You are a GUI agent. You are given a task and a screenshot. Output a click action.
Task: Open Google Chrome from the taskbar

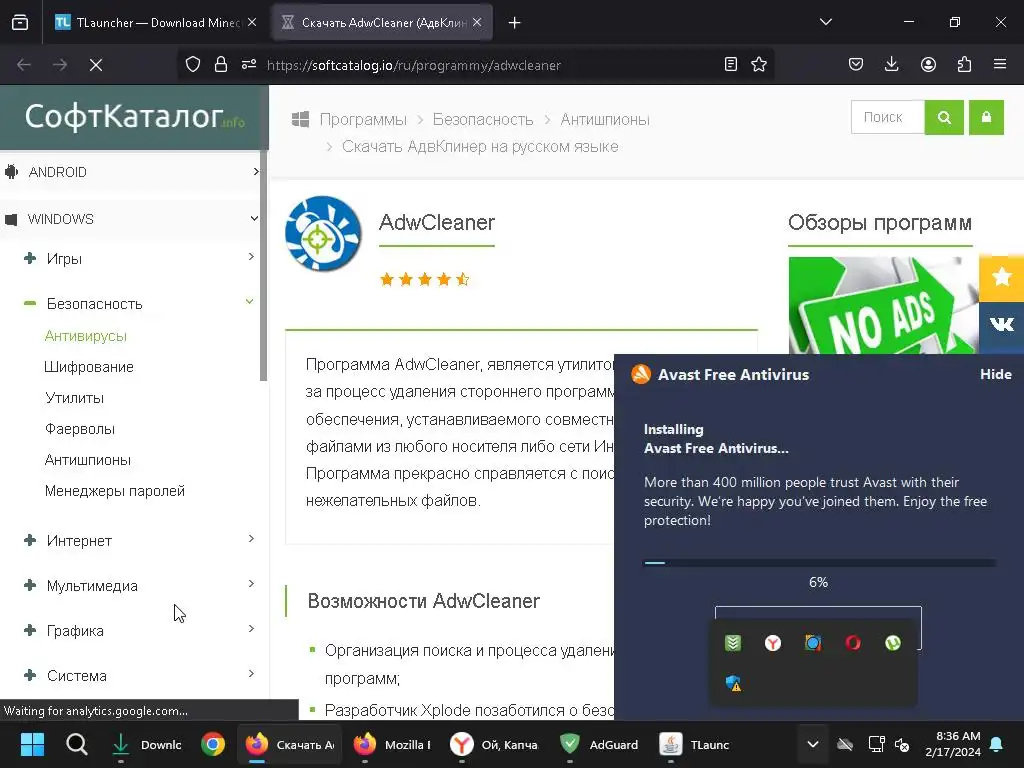pyautogui.click(x=213, y=744)
